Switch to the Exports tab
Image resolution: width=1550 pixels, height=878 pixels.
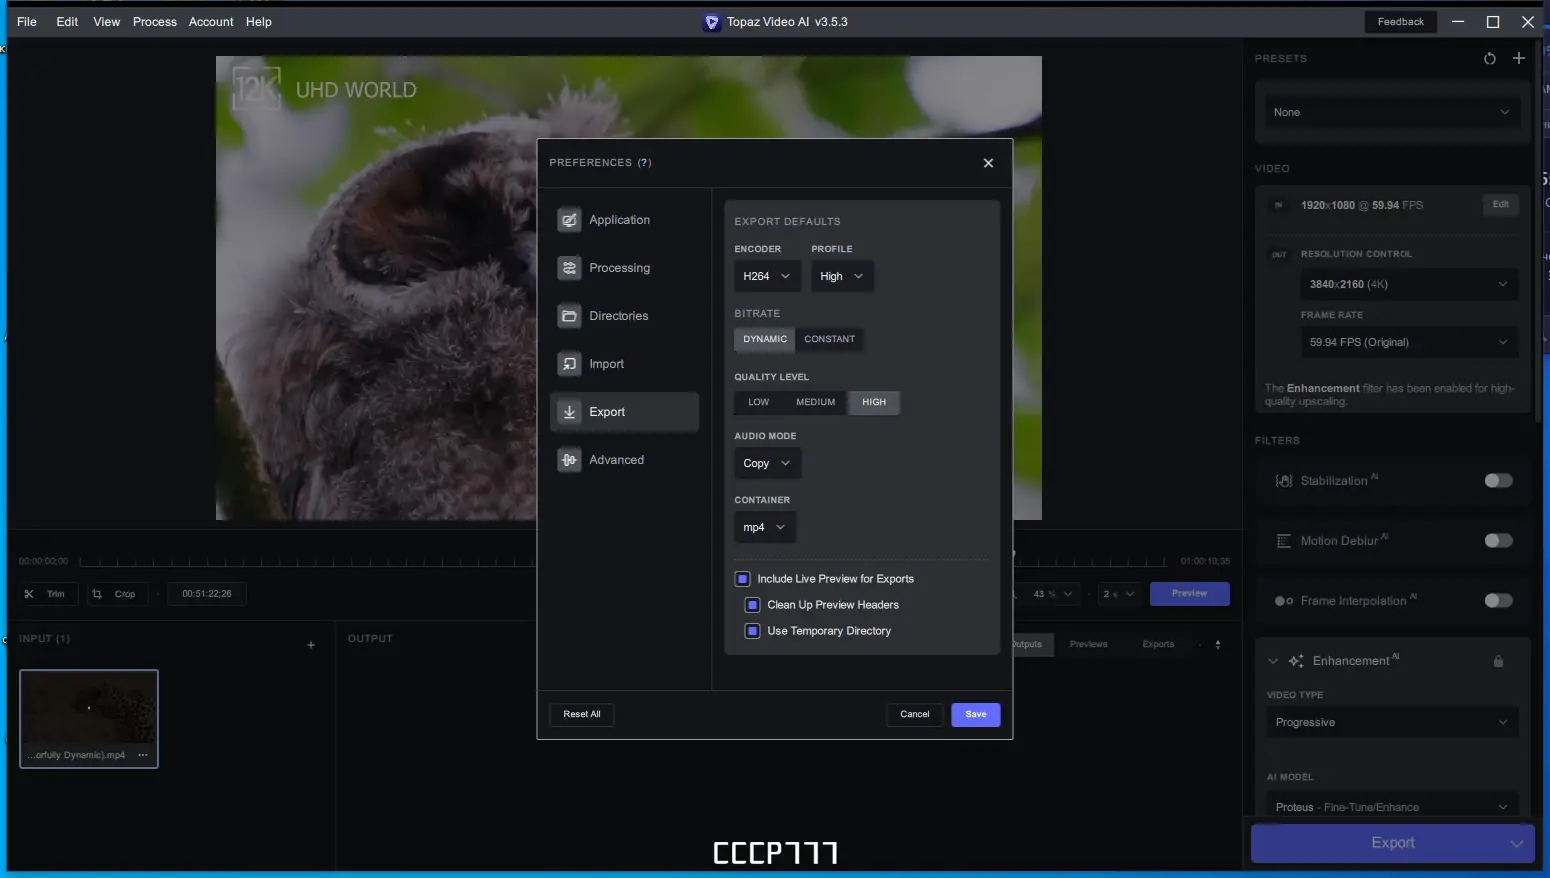pos(1158,644)
